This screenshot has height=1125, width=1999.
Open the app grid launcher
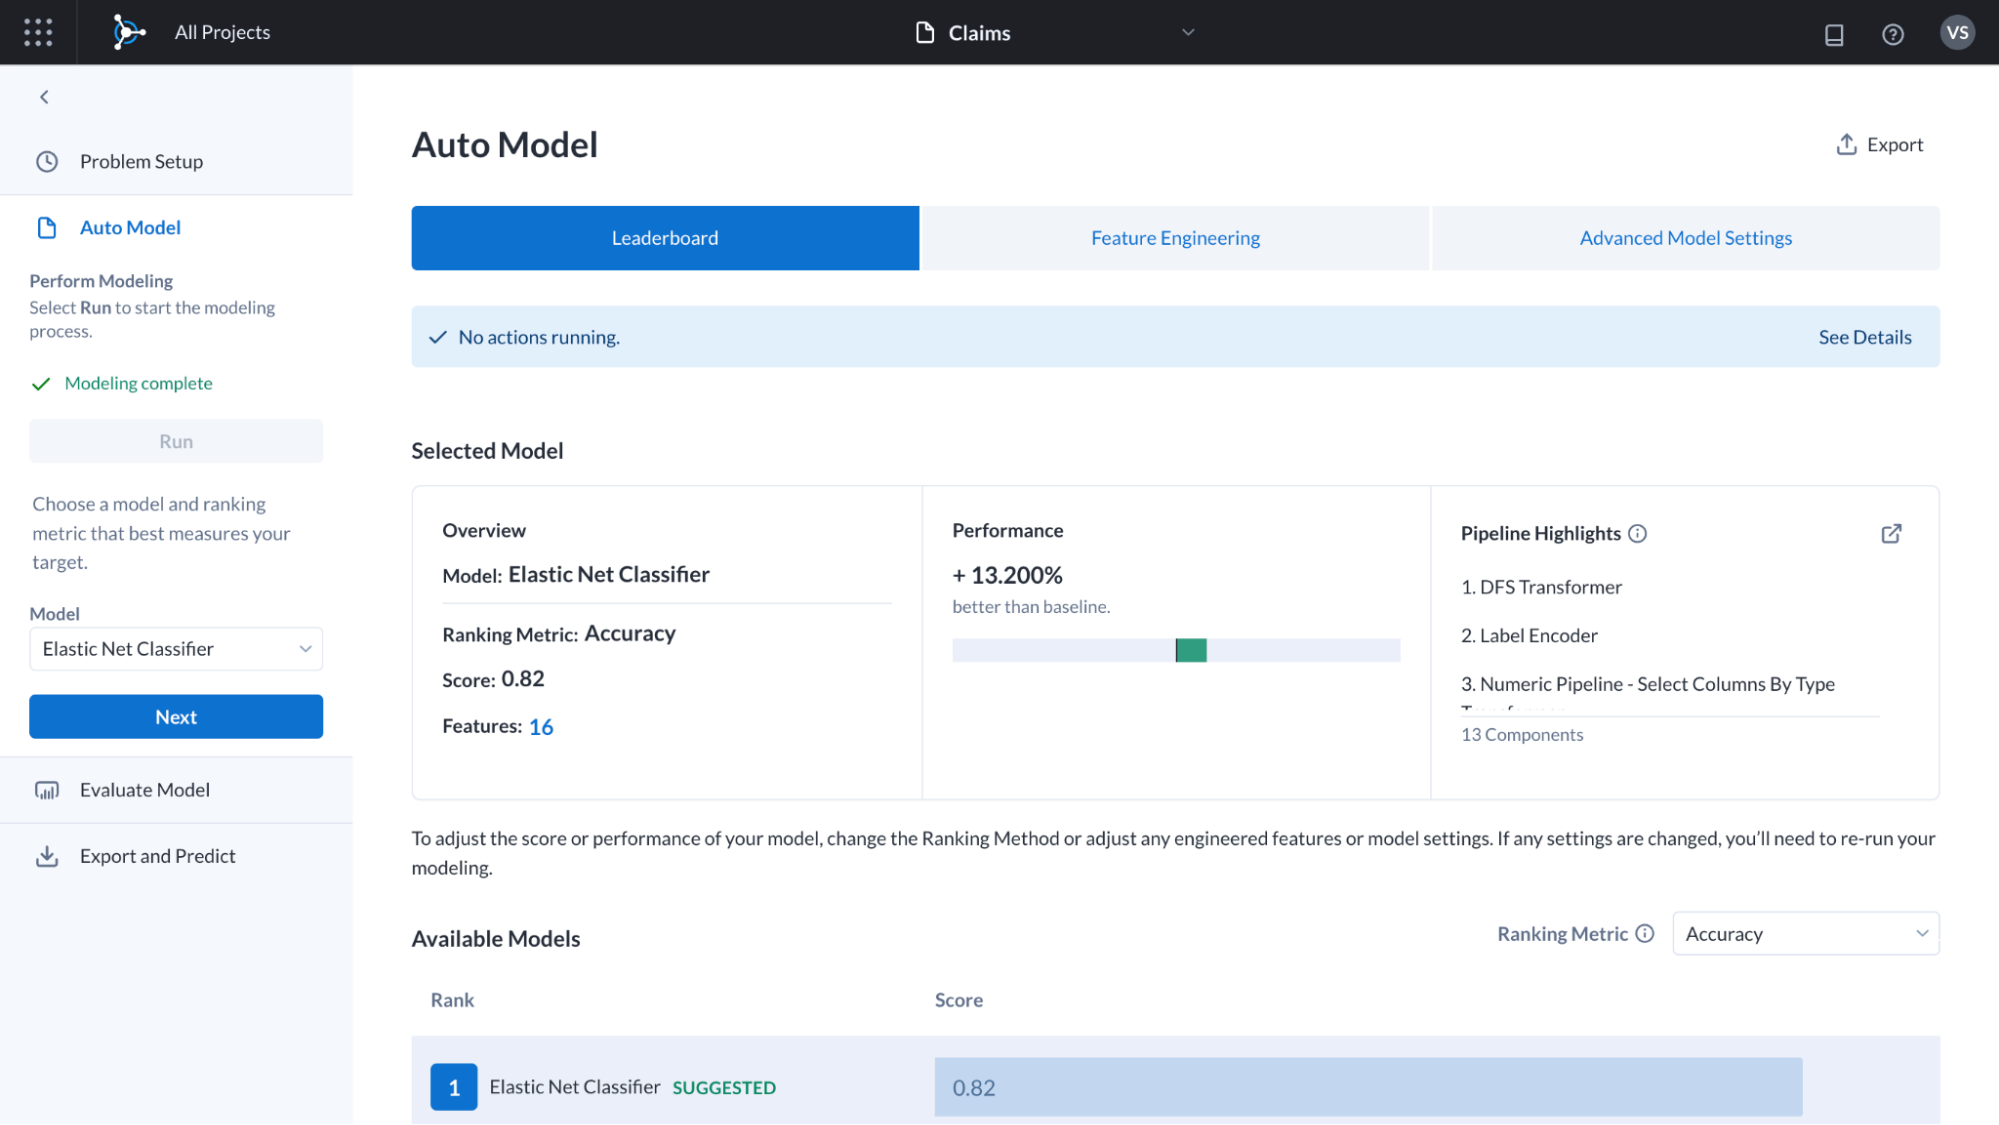click(38, 32)
